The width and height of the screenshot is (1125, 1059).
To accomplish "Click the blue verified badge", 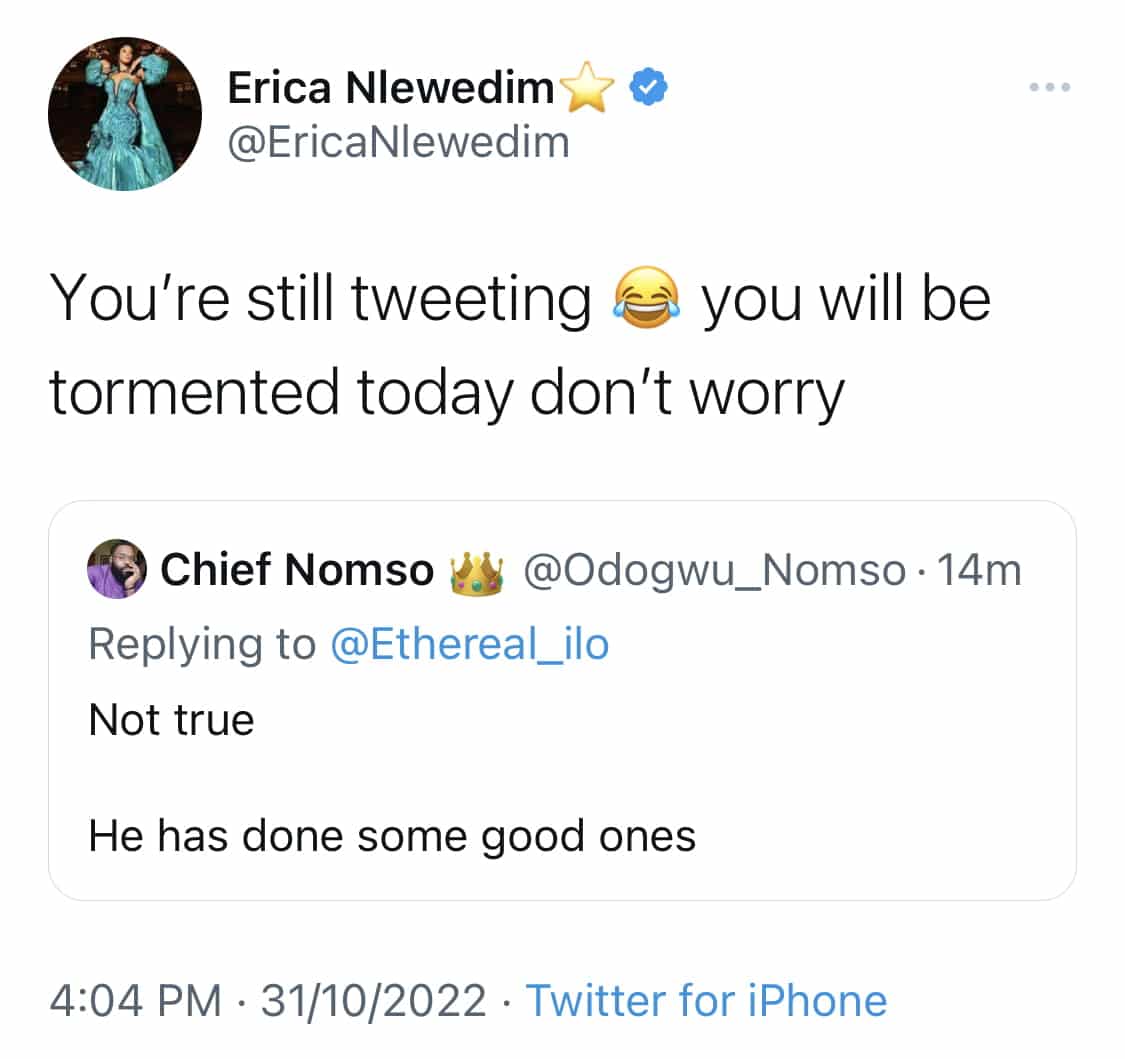I will tap(648, 90).
